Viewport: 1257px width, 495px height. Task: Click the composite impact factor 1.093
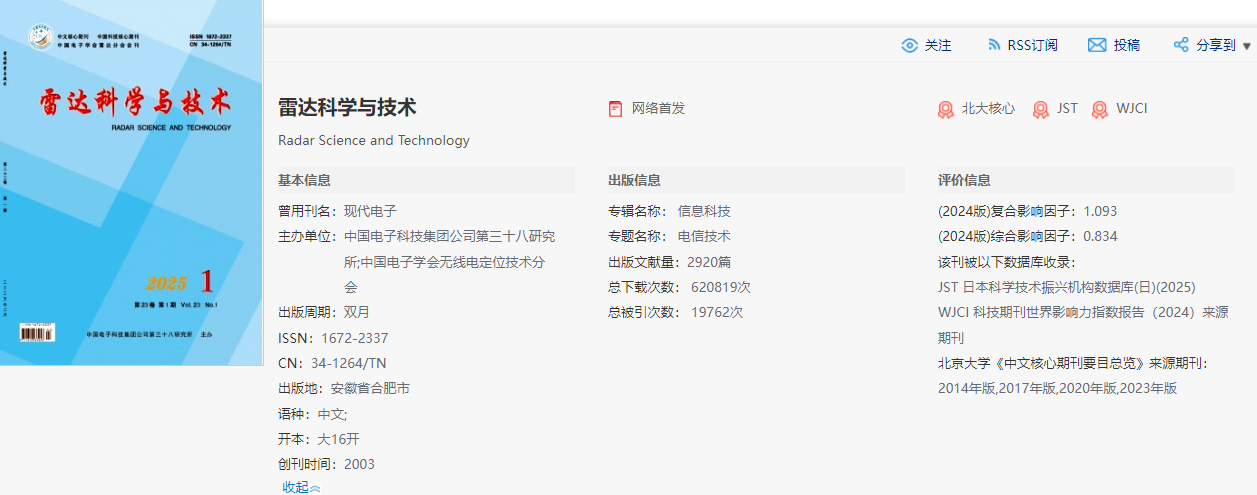tap(1100, 211)
